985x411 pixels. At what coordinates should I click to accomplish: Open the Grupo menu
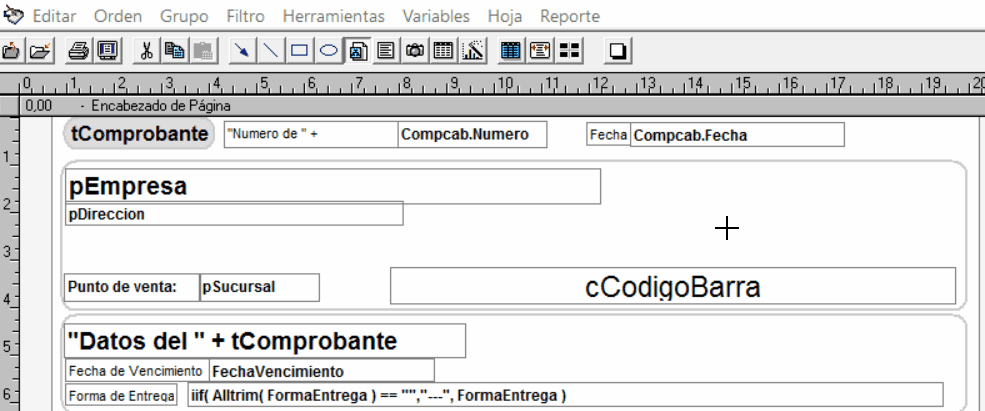point(183,16)
